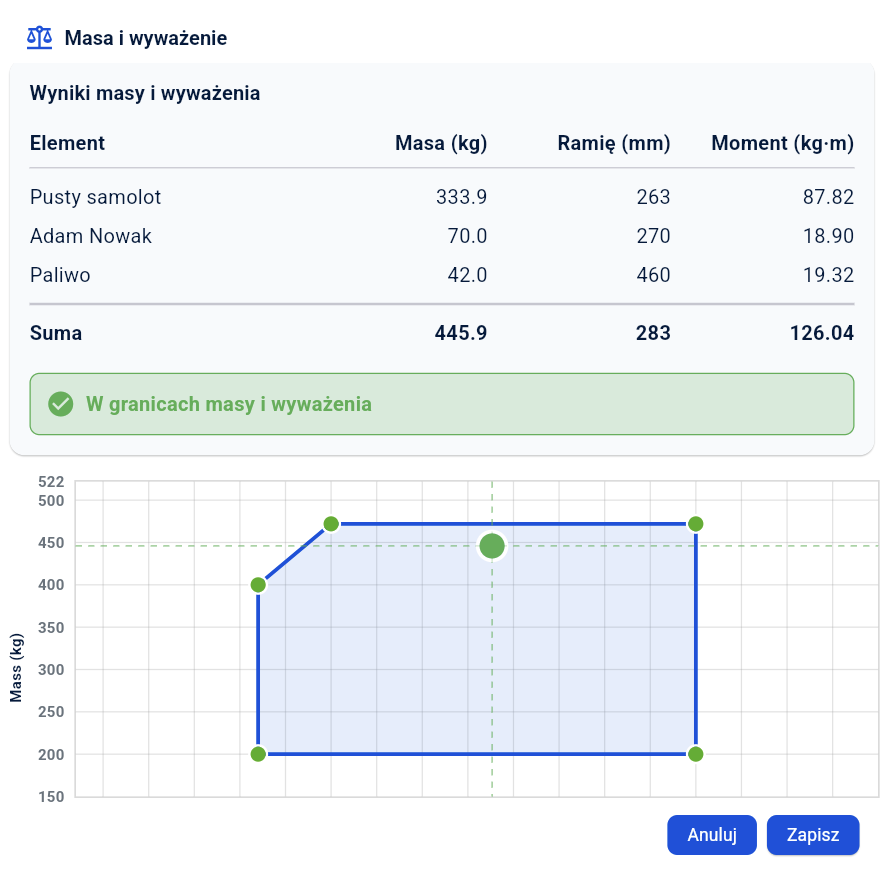This screenshot has width=886, height=879.
Task: Select the large current CG point on the chart
Action: click(x=492, y=546)
